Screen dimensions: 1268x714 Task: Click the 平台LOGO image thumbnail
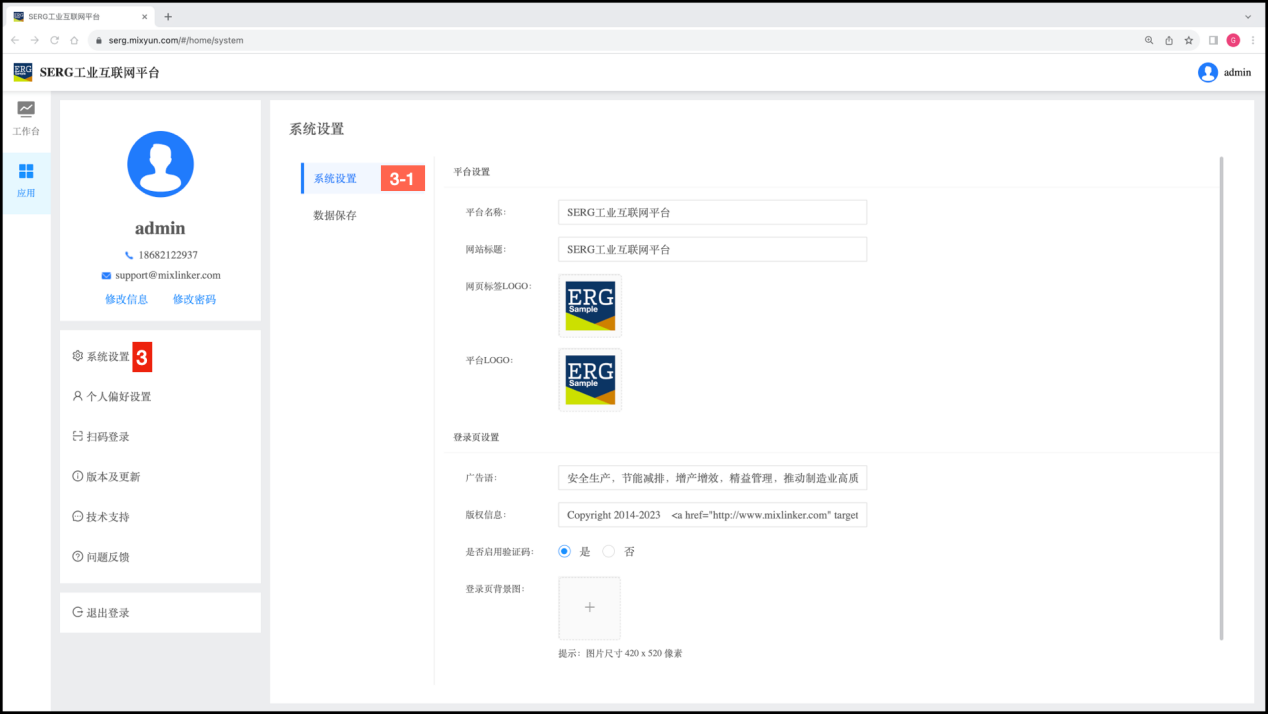pyautogui.click(x=590, y=380)
